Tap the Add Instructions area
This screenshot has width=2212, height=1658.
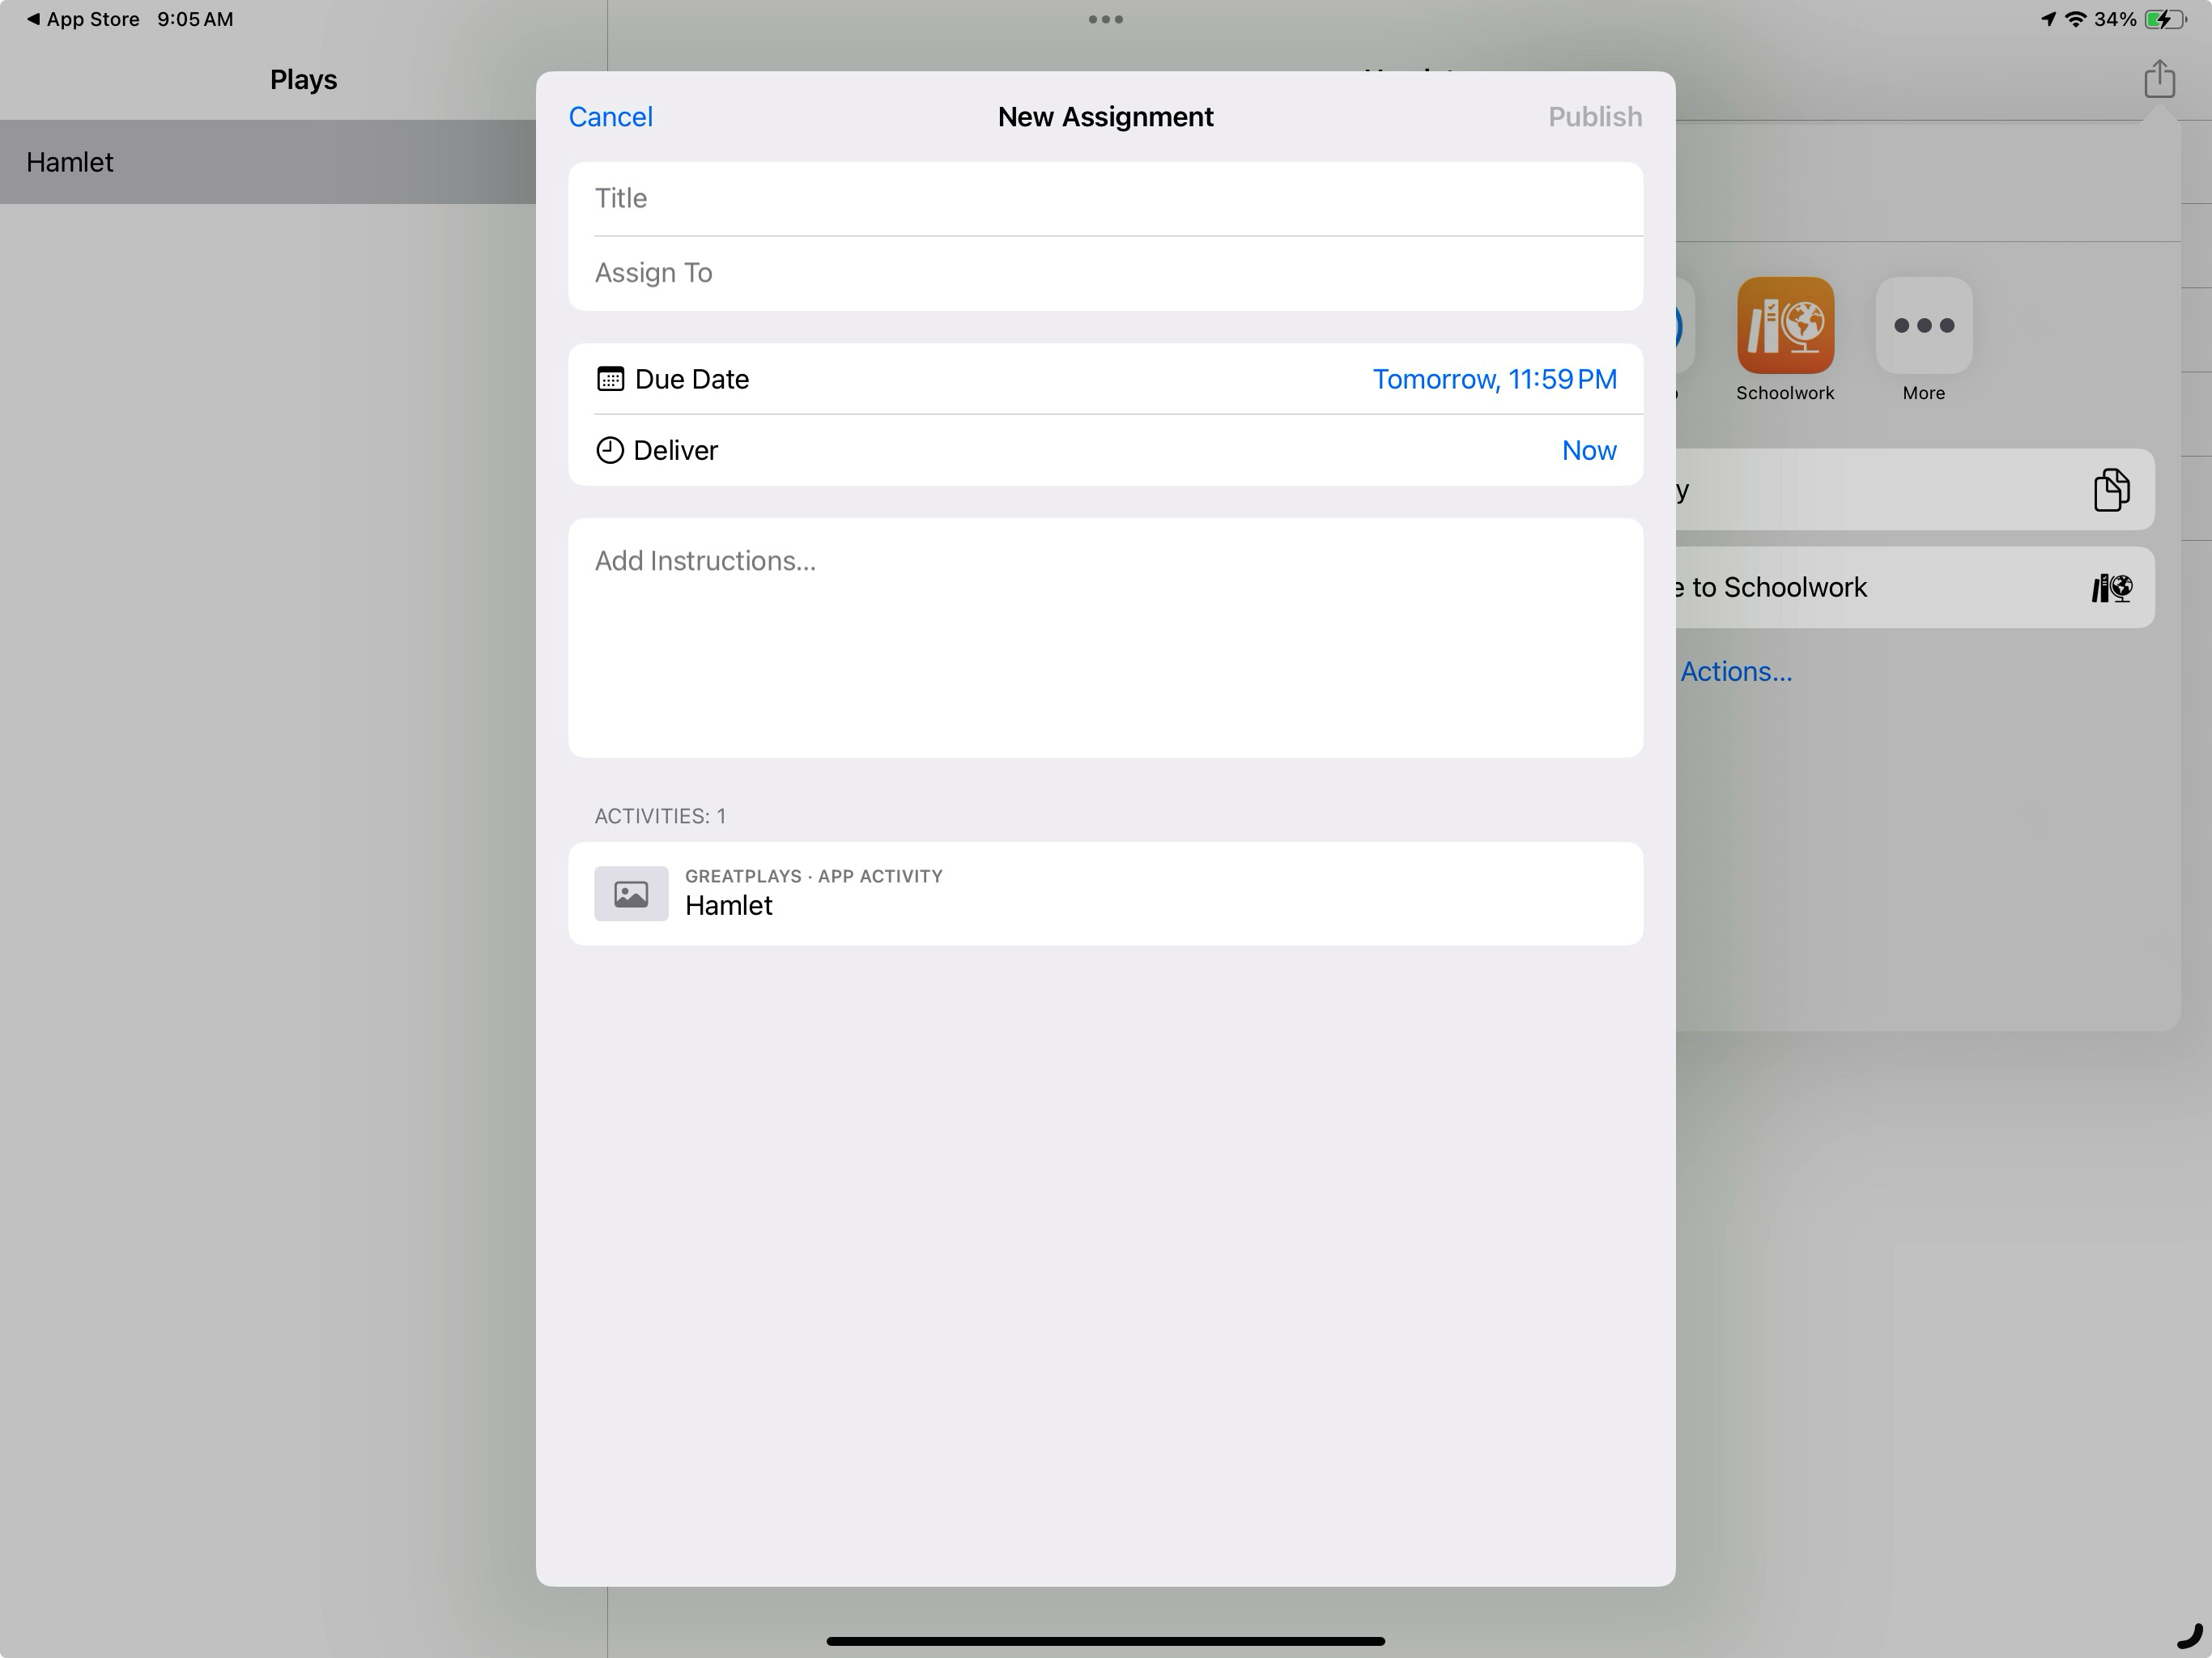click(x=1105, y=640)
